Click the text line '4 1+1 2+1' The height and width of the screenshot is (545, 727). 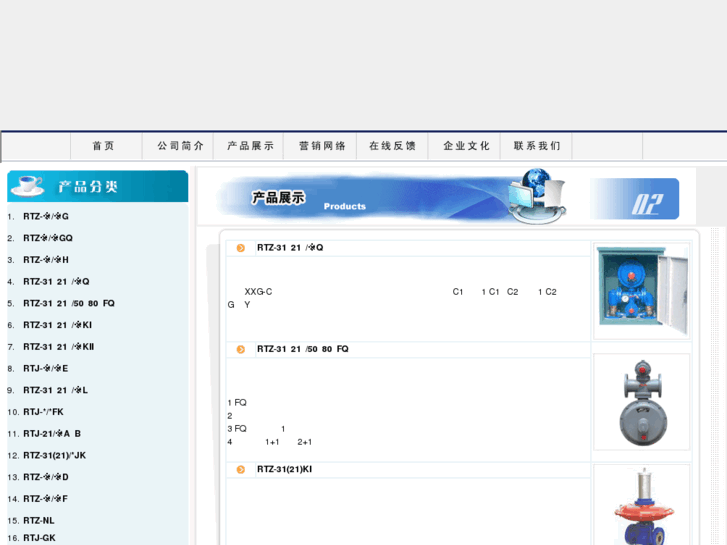point(269,442)
